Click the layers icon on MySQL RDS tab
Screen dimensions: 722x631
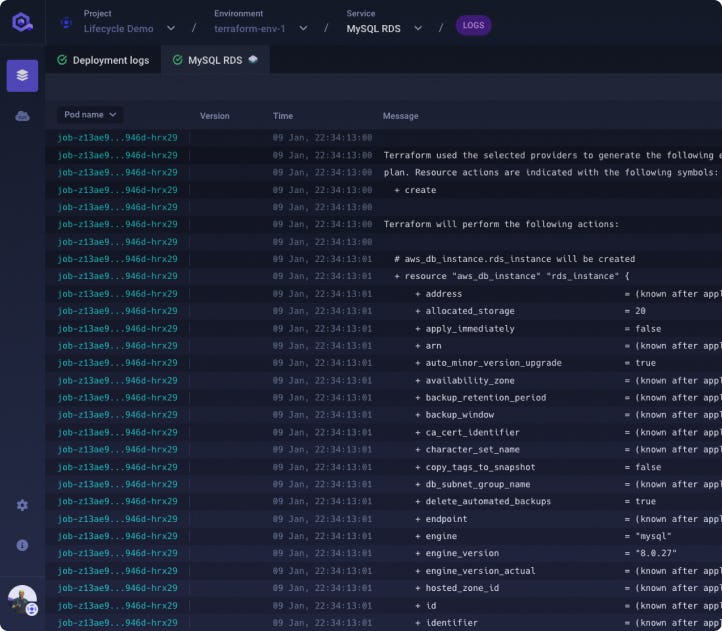tap(253, 60)
